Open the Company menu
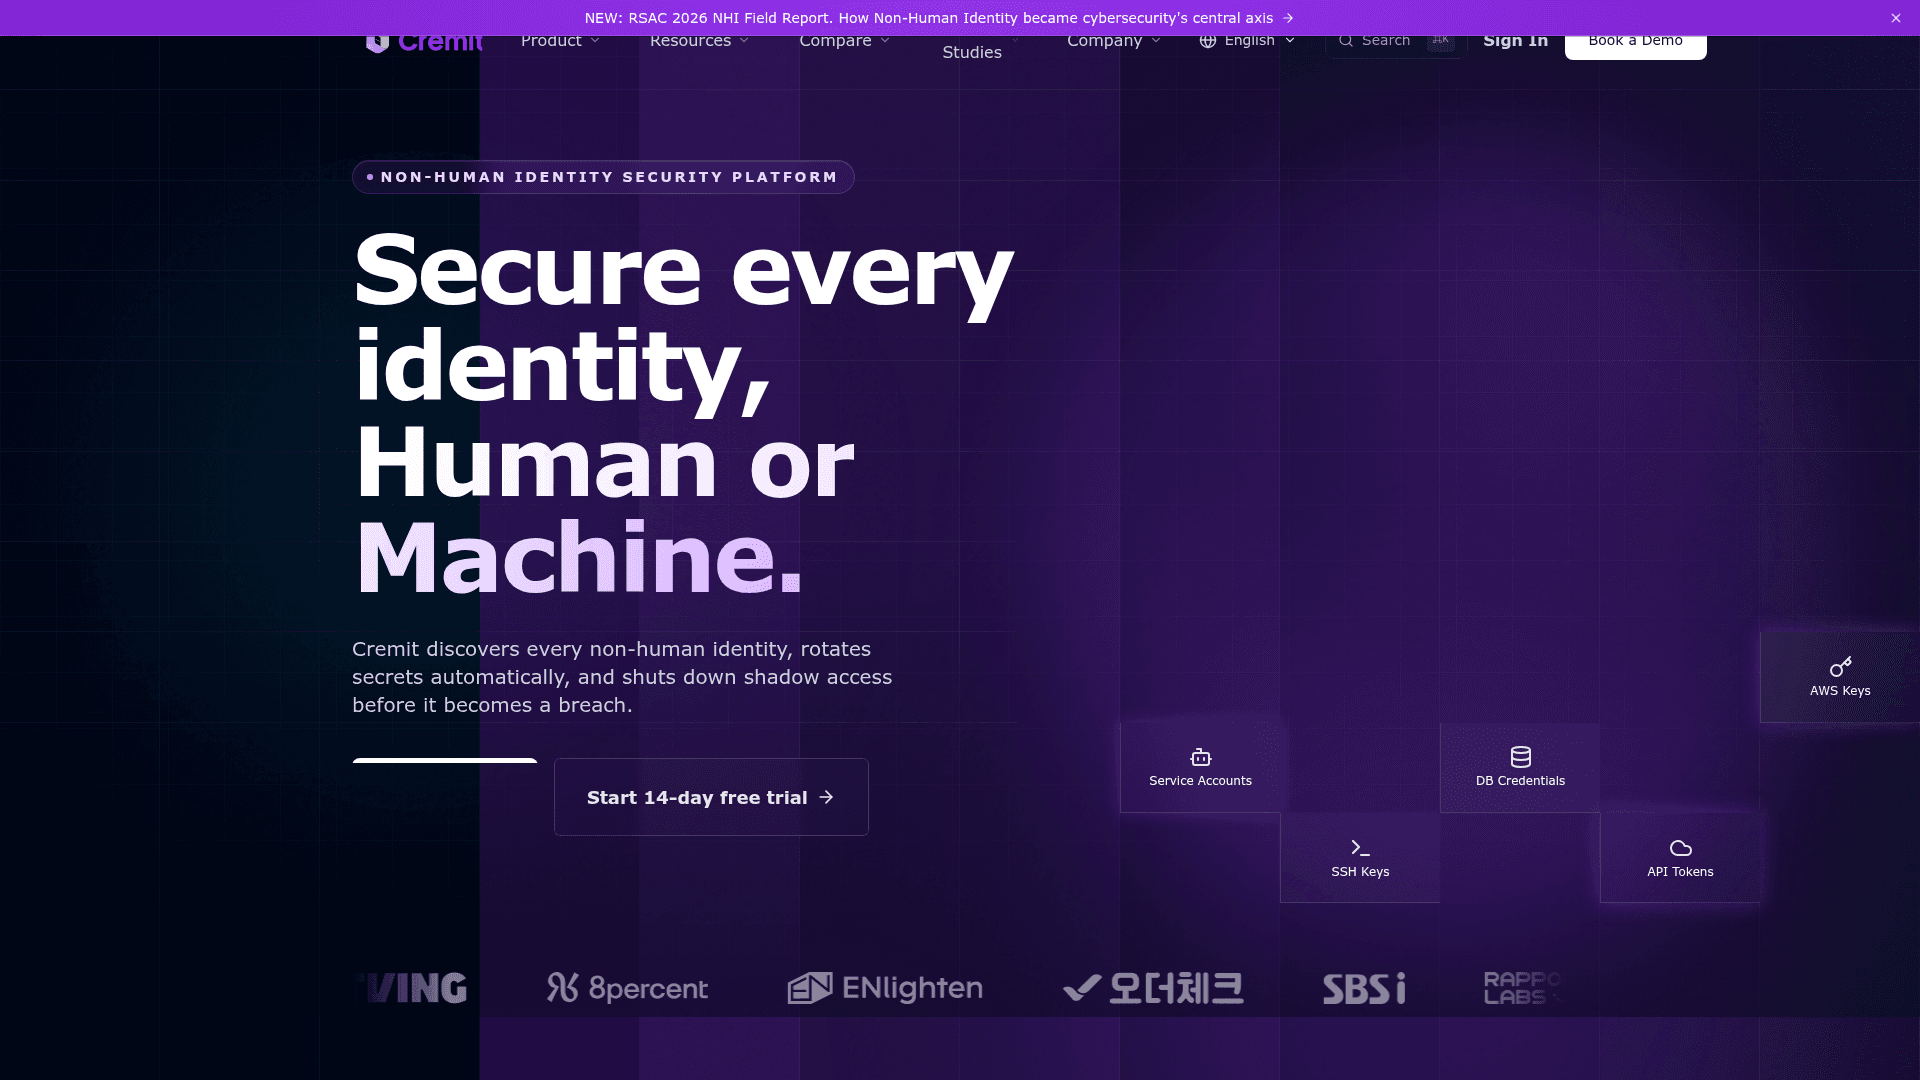1920x1080 pixels. point(1113,41)
